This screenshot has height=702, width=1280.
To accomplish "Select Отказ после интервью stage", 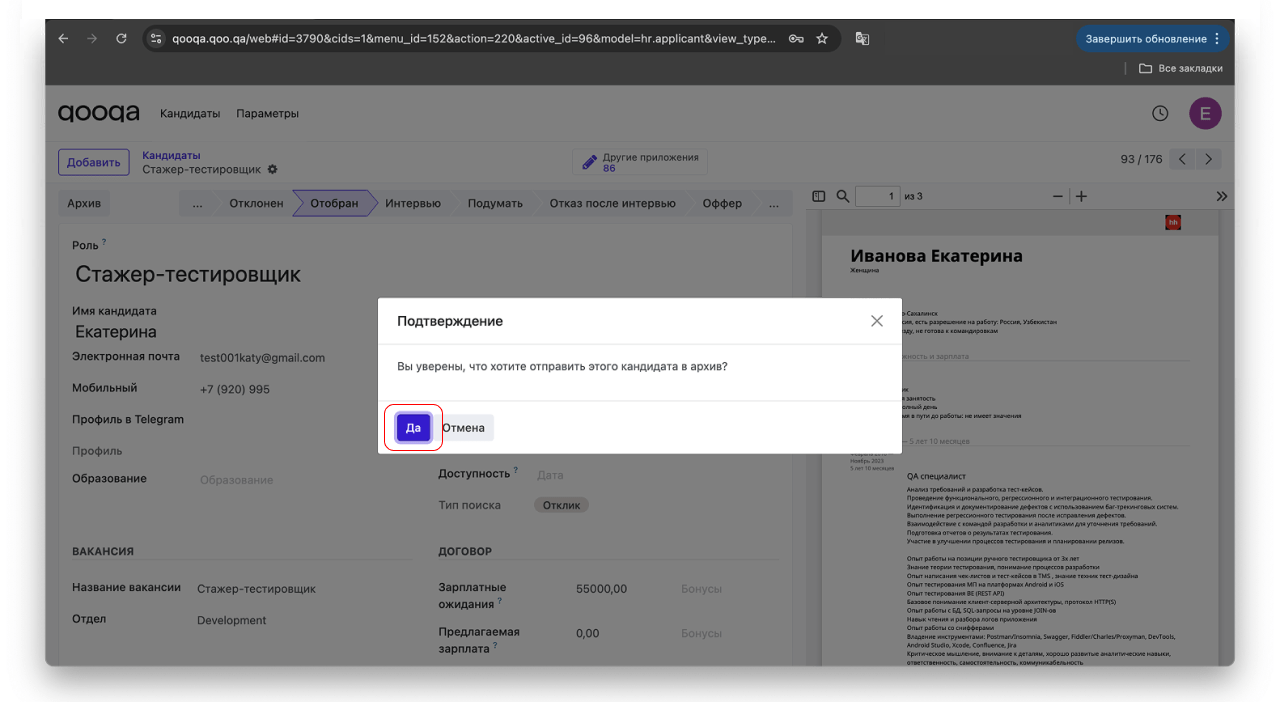I will (x=612, y=203).
